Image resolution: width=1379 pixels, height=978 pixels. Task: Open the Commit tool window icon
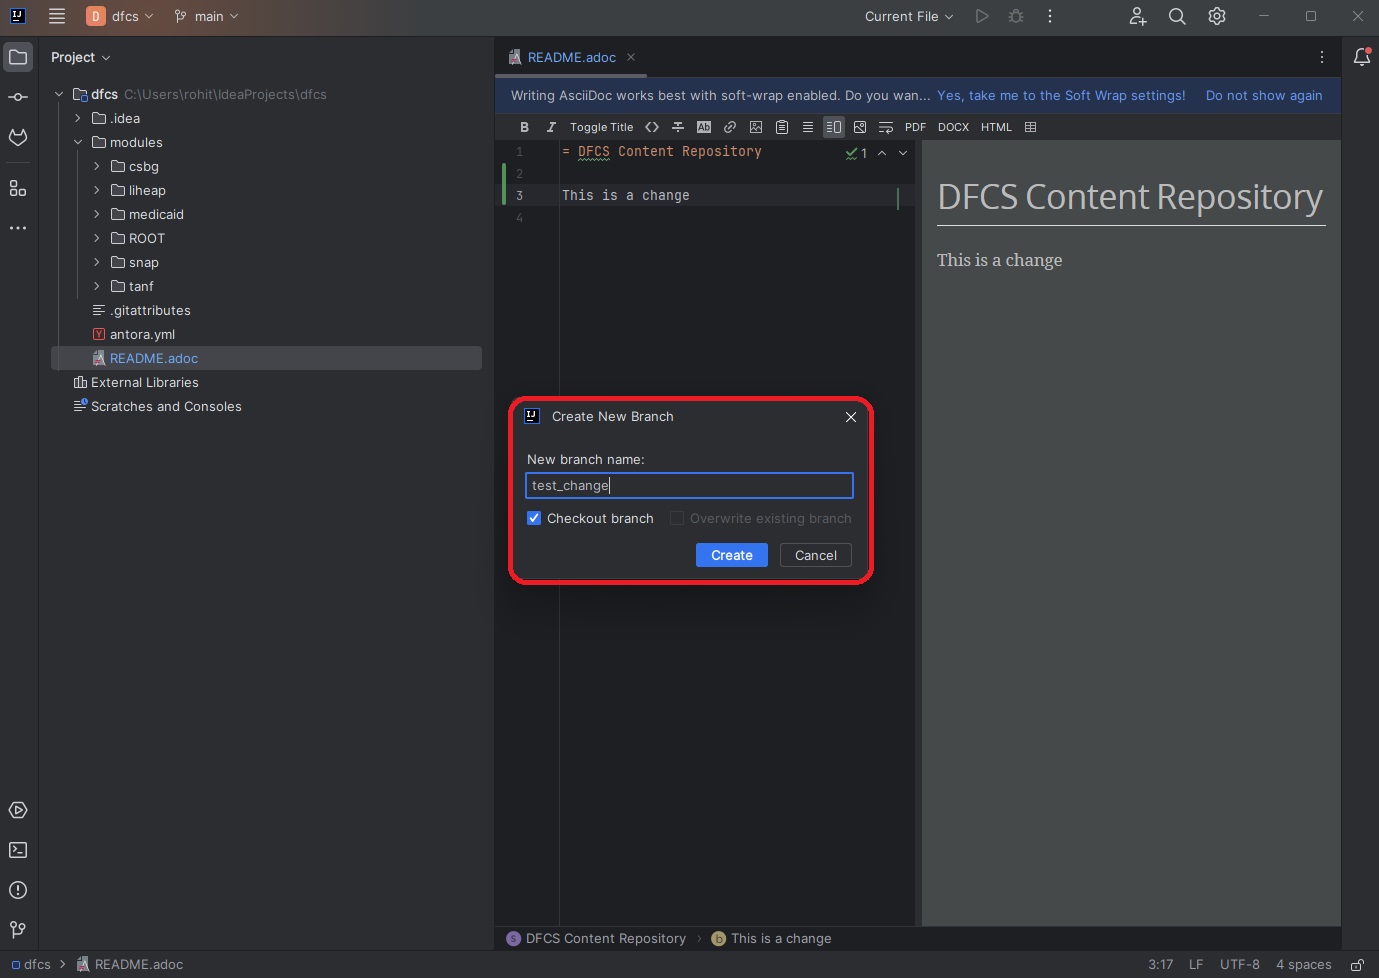point(18,97)
